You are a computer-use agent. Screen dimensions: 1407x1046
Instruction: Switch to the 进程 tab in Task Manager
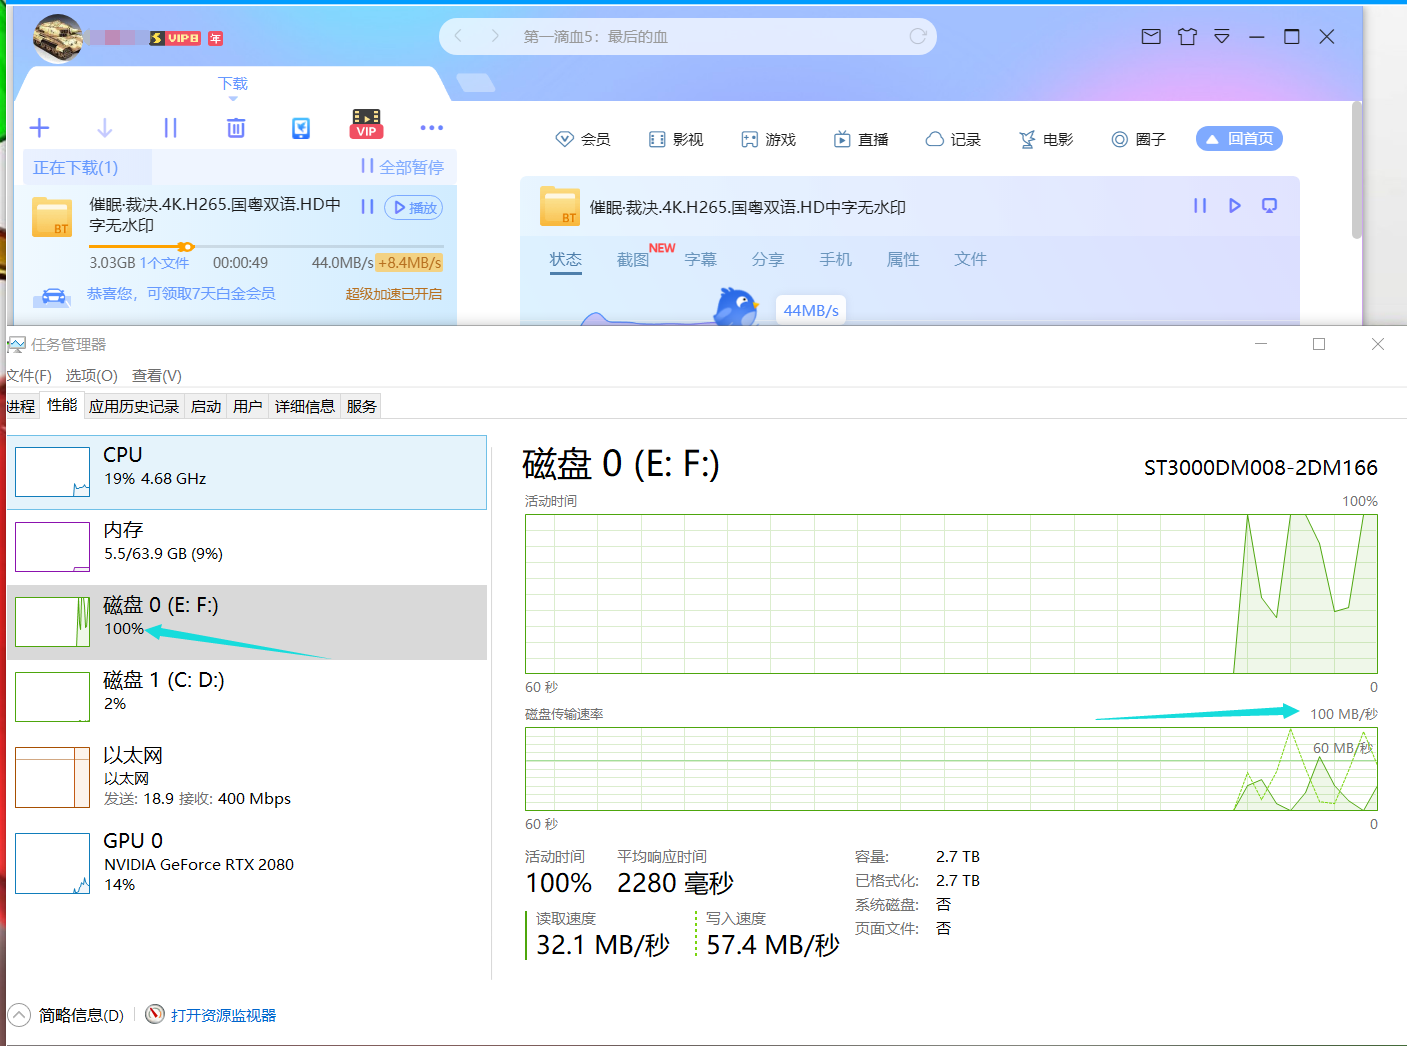[20, 405]
